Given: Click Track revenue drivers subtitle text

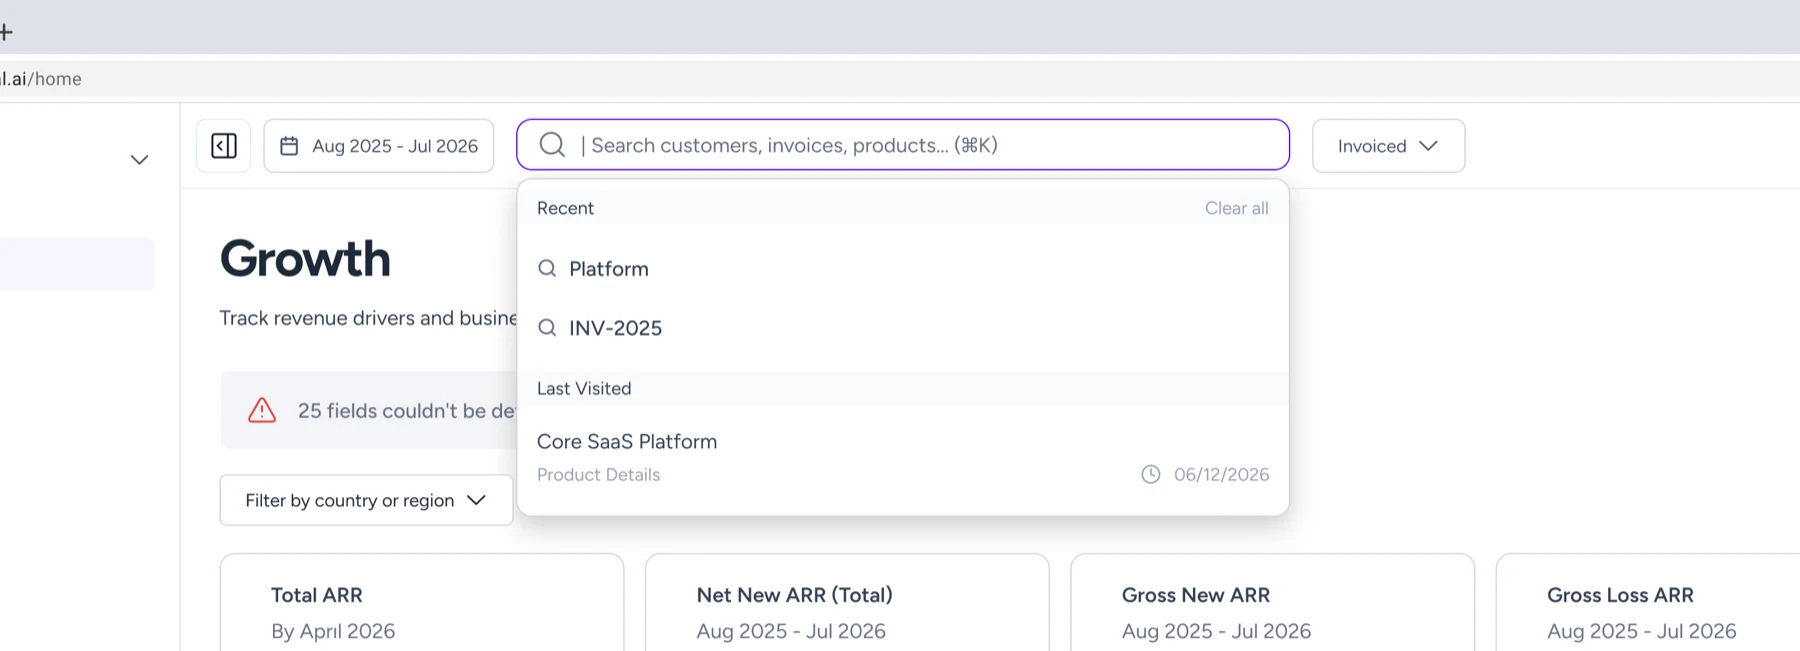Looking at the screenshot, I should 368,318.
